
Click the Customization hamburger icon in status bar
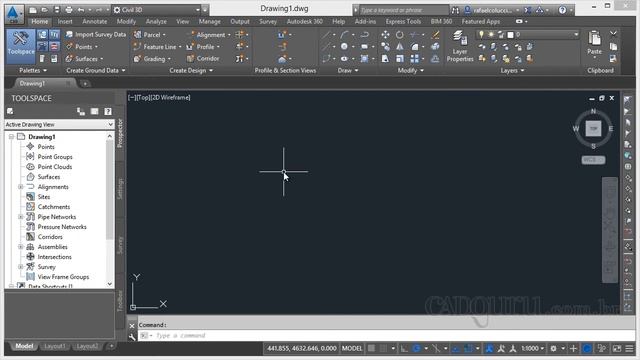629,349
